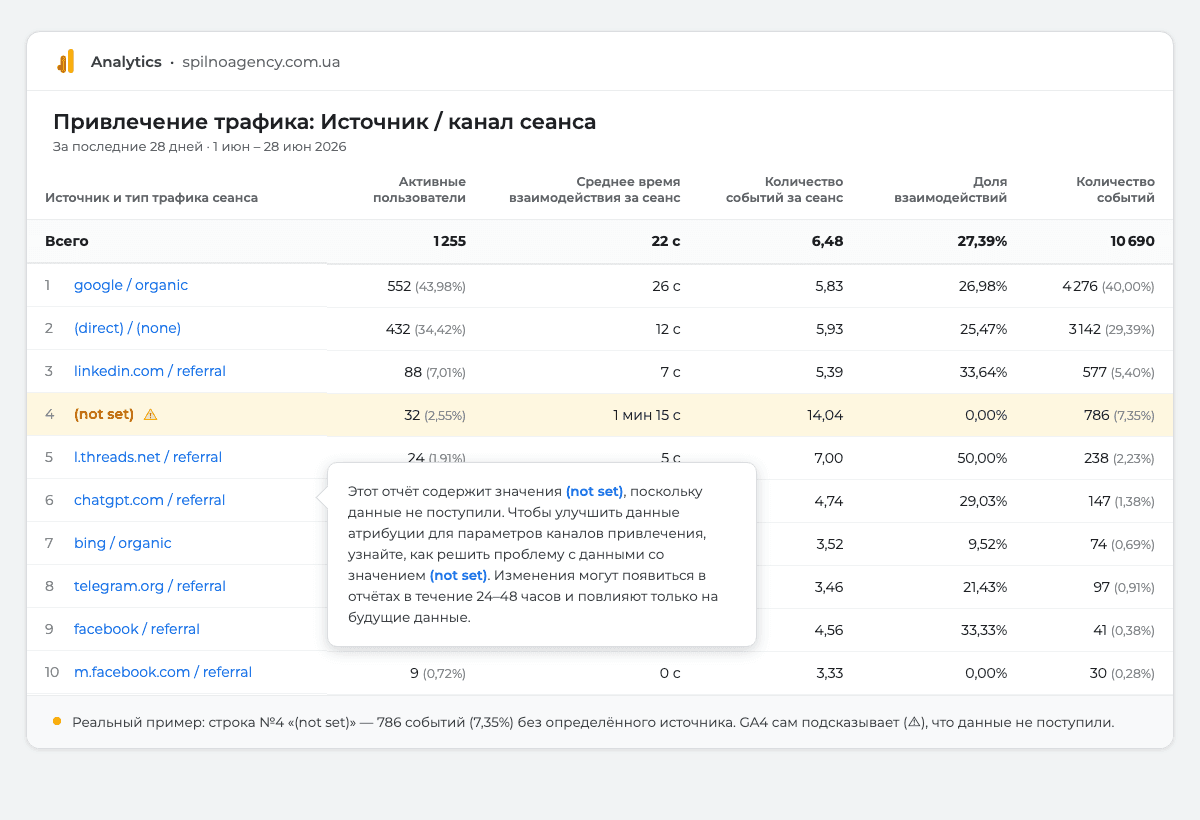
Task: Click first (not set) link in tooltip
Action: tap(594, 491)
